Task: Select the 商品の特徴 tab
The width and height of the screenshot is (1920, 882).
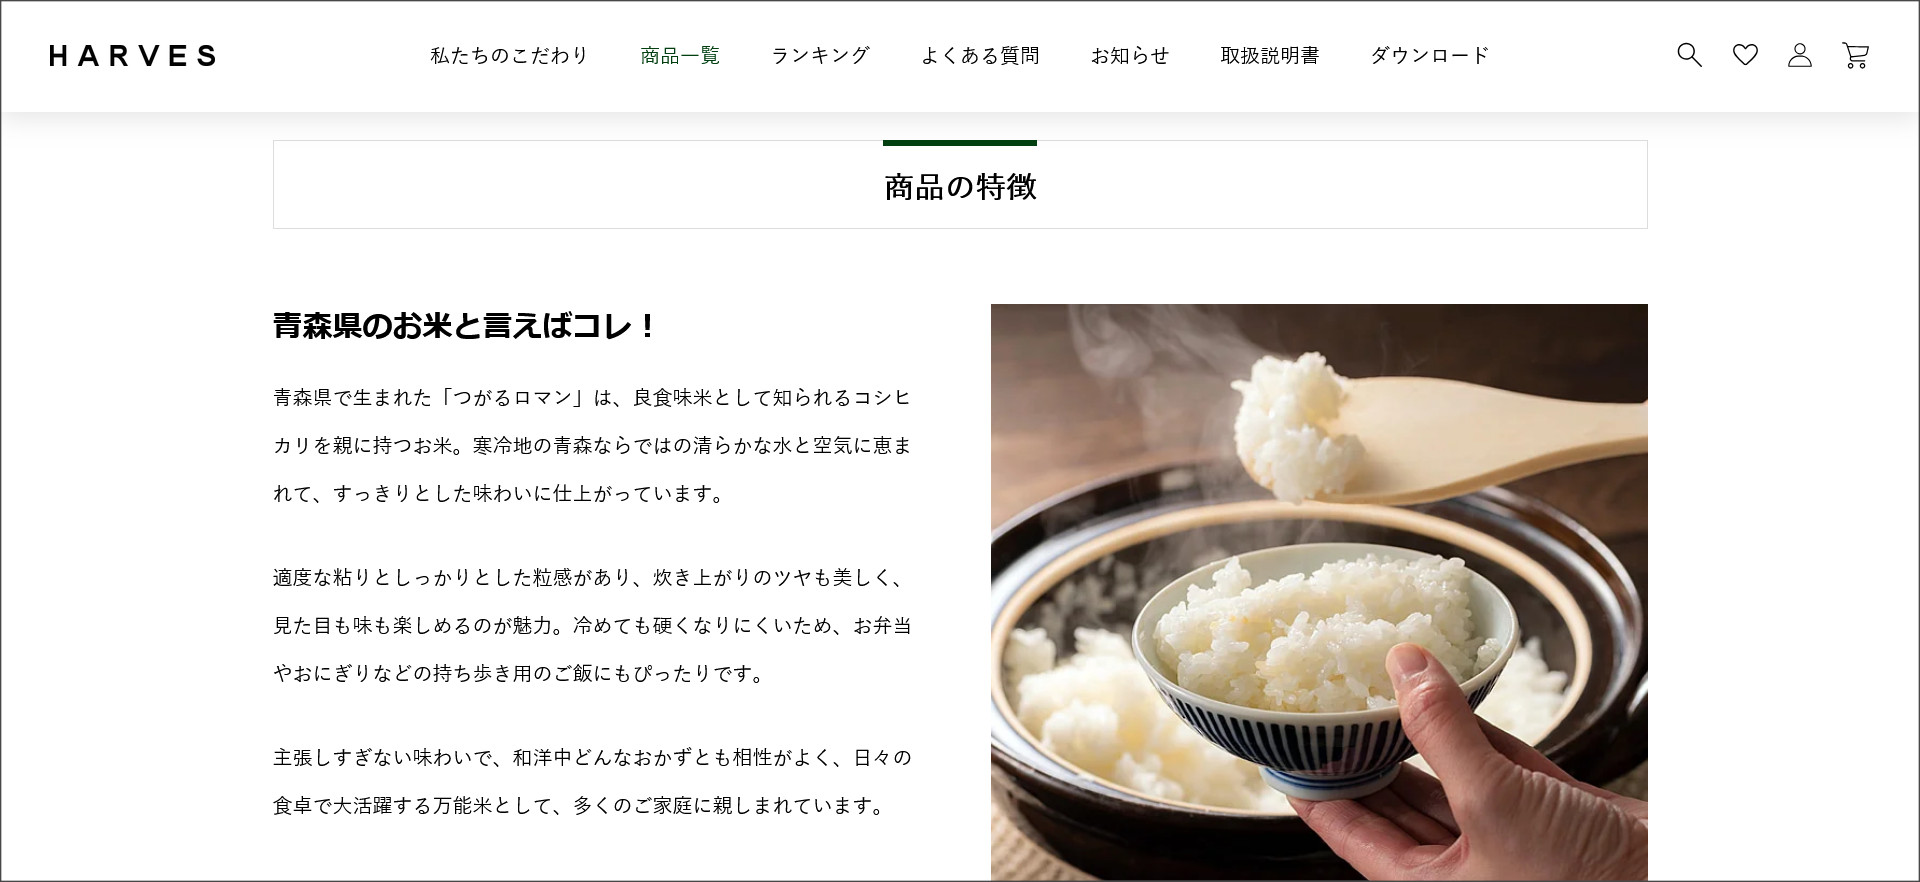Action: 960,185
